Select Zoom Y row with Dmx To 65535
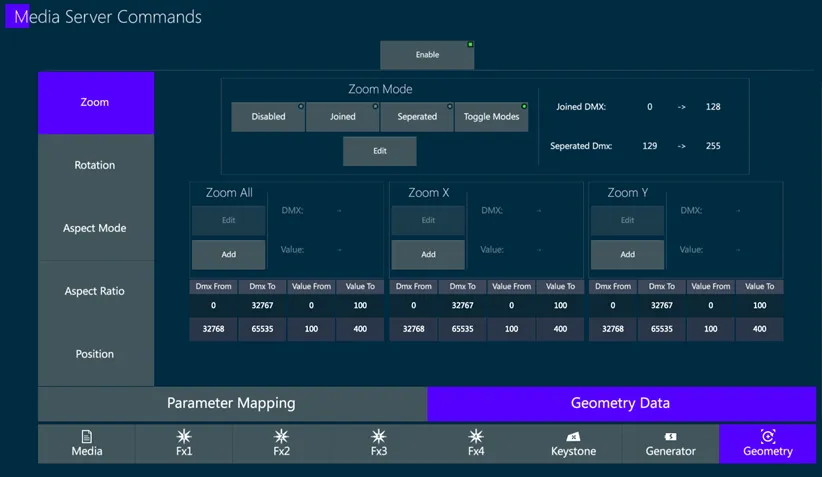The image size is (822, 477). click(686, 329)
